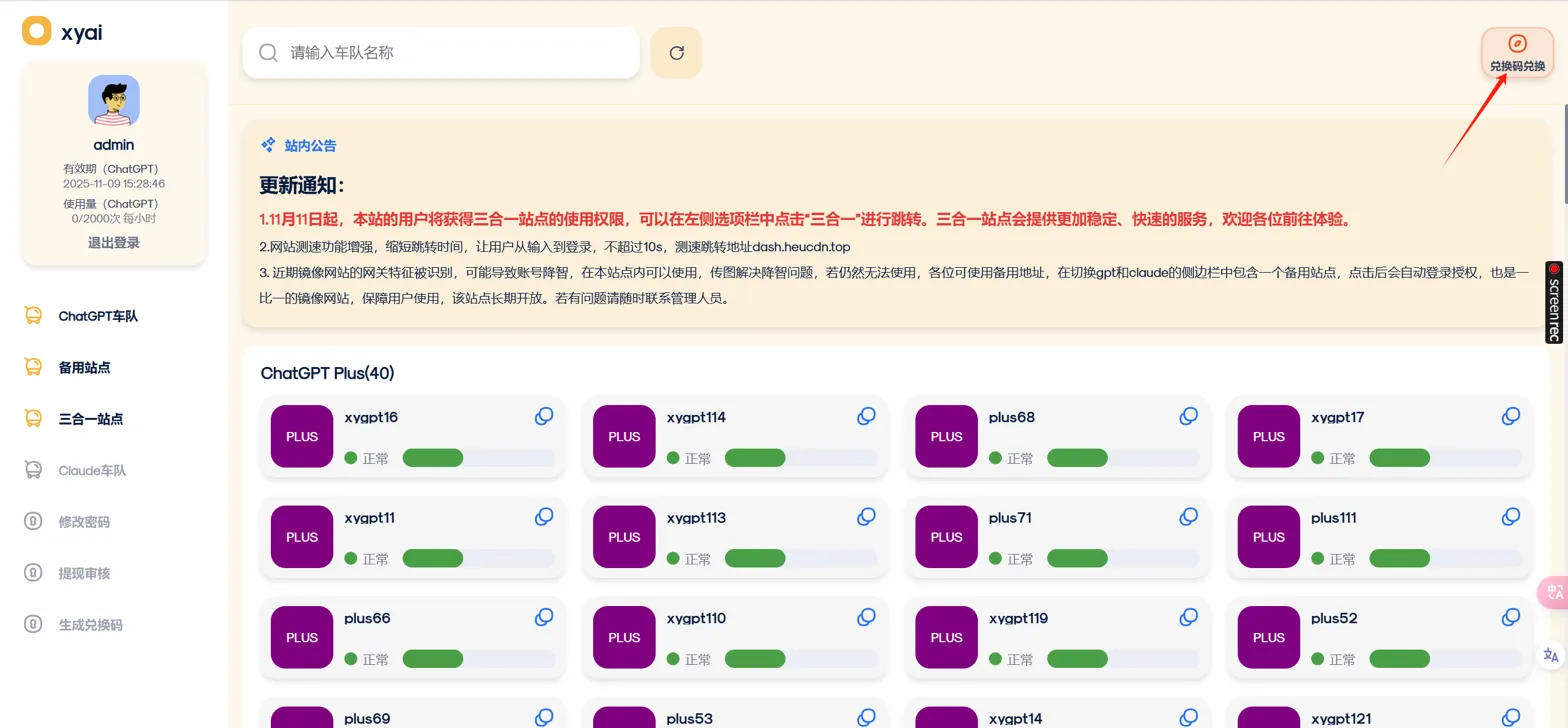Image resolution: width=1568 pixels, height=728 pixels.
Task: Open the 兑换码兑换 redeem code button
Action: click(x=1517, y=53)
